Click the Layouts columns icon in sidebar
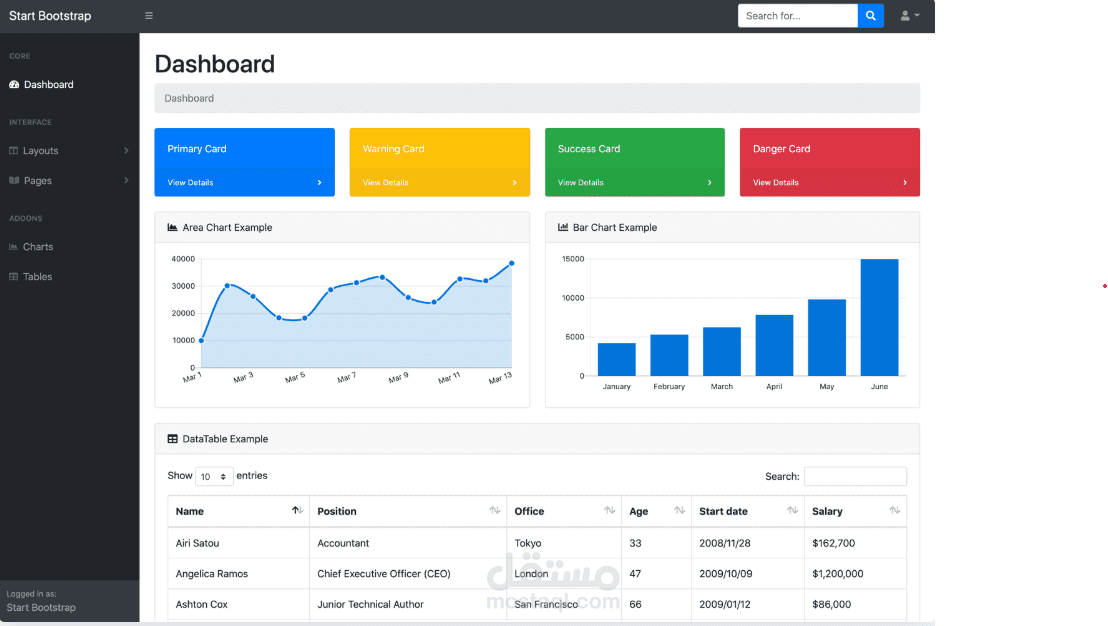1108x626 pixels. 13,150
